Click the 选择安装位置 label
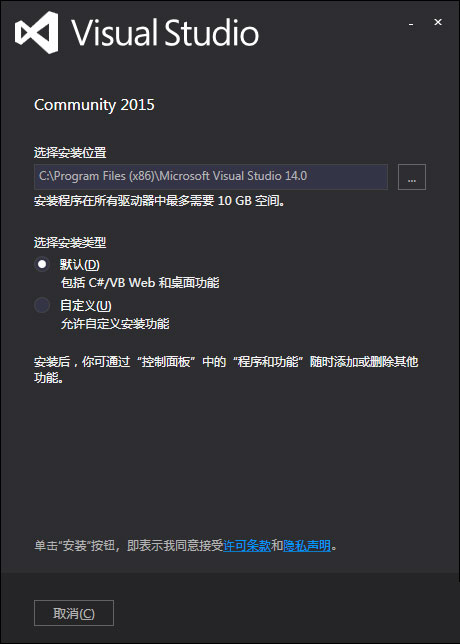 click(x=70, y=153)
